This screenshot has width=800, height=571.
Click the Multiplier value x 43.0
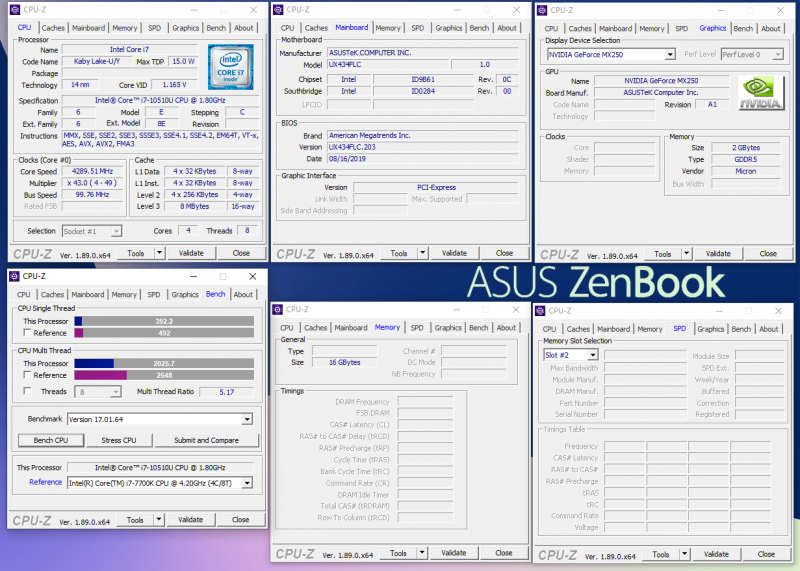(92, 183)
